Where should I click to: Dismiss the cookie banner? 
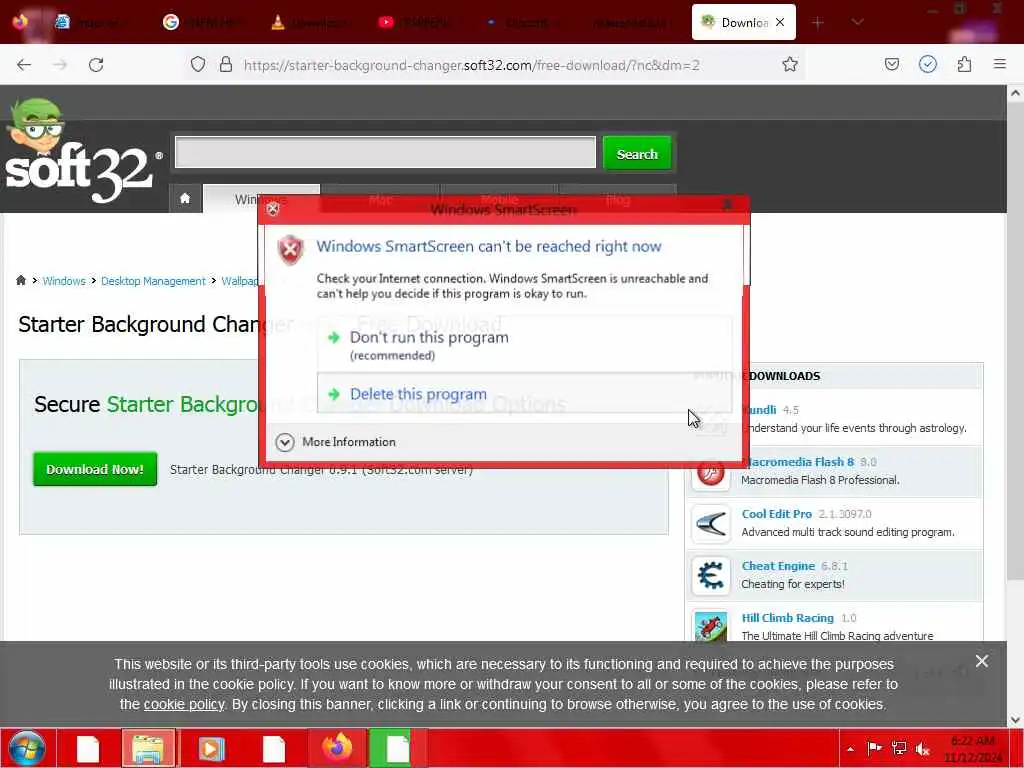click(x=982, y=661)
